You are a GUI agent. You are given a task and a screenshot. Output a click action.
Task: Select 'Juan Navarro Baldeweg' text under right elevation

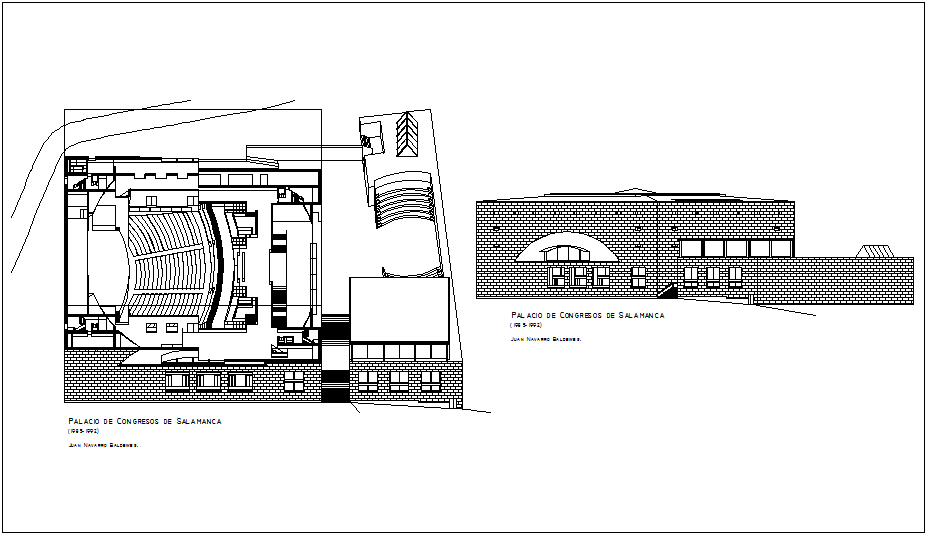coord(545,339)
